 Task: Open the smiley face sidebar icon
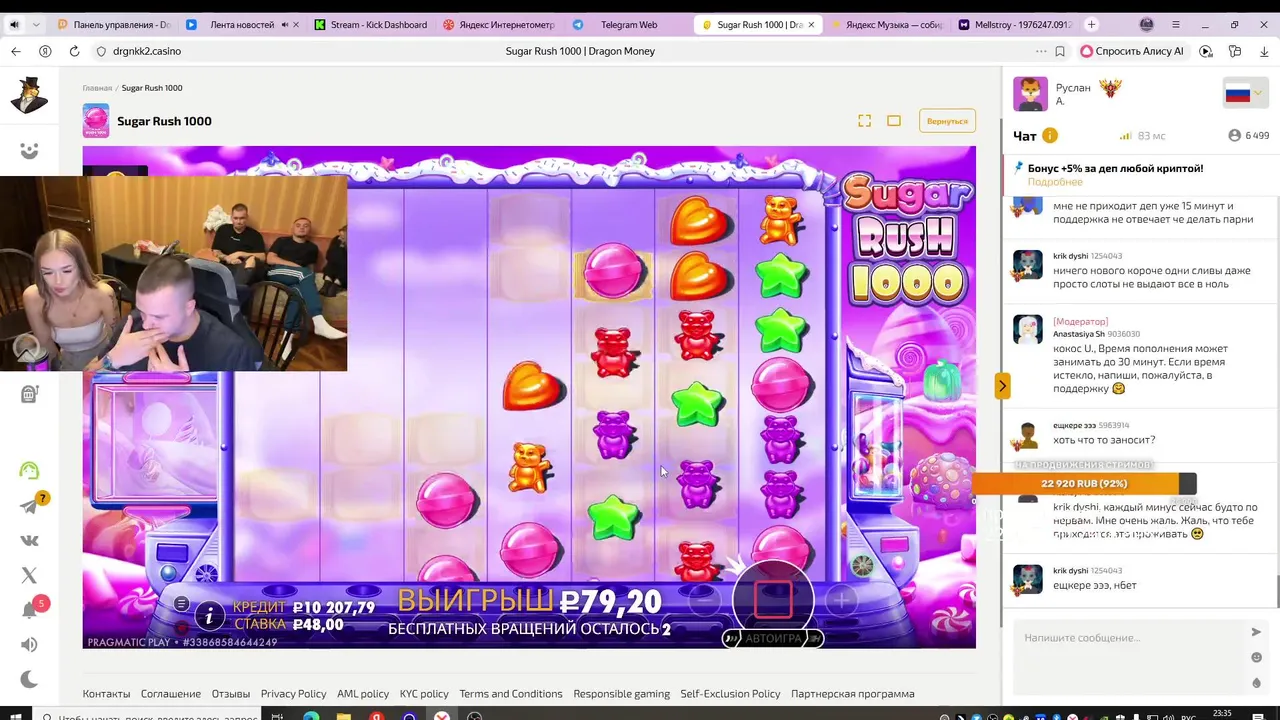(x=29, y=151)
